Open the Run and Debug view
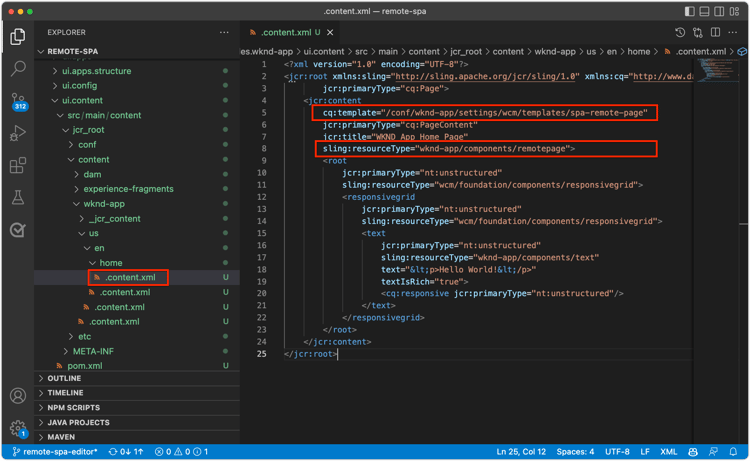The width and height of the screenshot is (750, 461). tap(18, 134)
